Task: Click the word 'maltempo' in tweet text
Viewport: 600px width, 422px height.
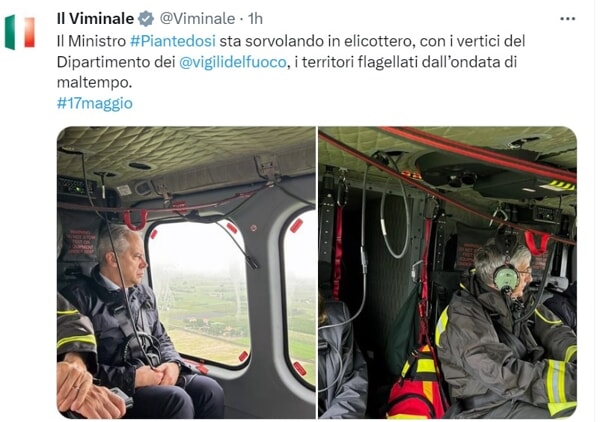Action: click(94, 82)
